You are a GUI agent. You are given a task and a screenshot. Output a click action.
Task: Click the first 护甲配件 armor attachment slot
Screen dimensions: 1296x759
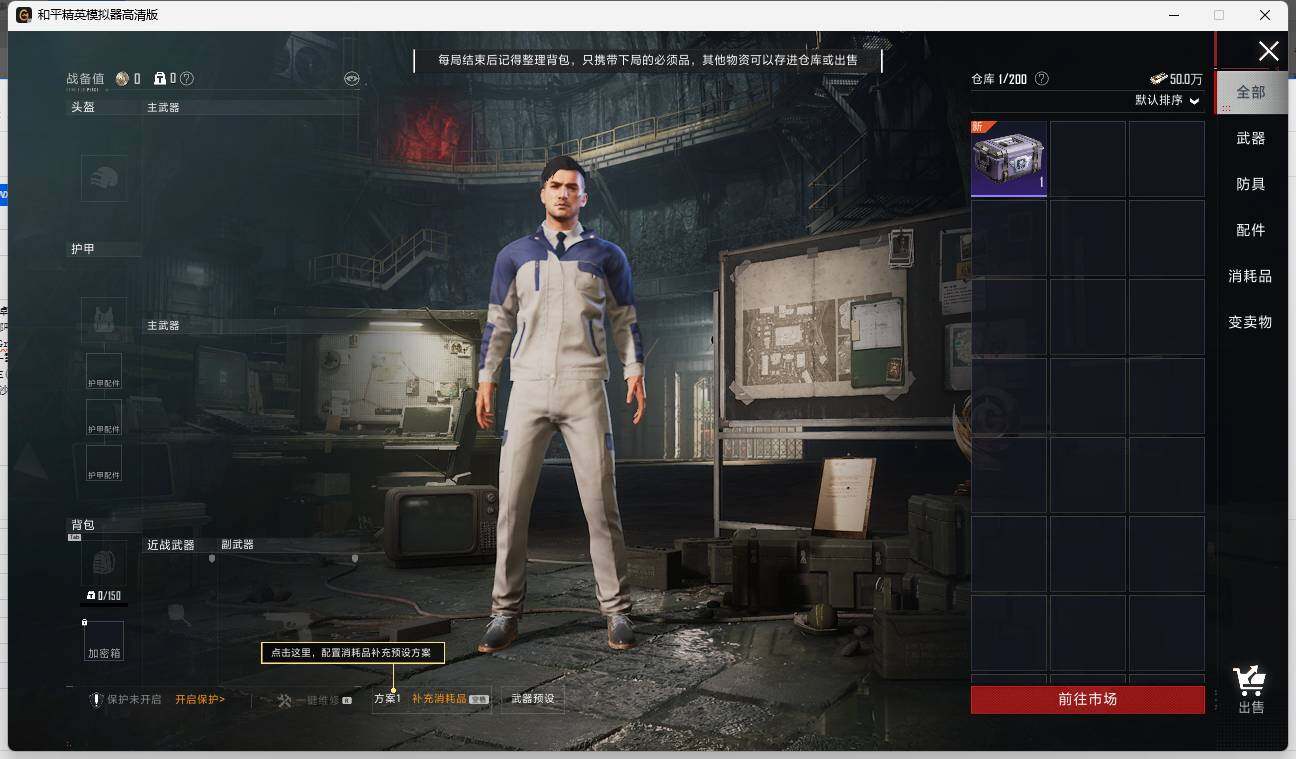(104, 372)
